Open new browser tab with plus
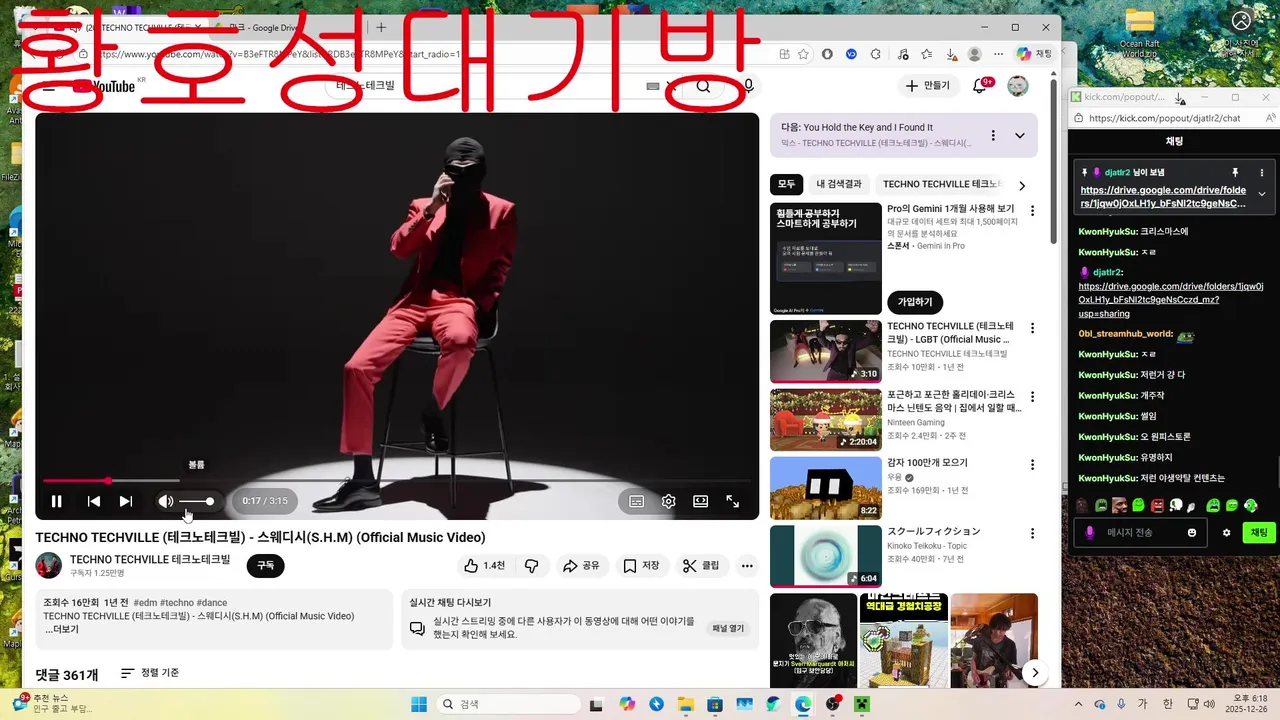This screenshot has height=720, width=1280. tap(380, 27)
